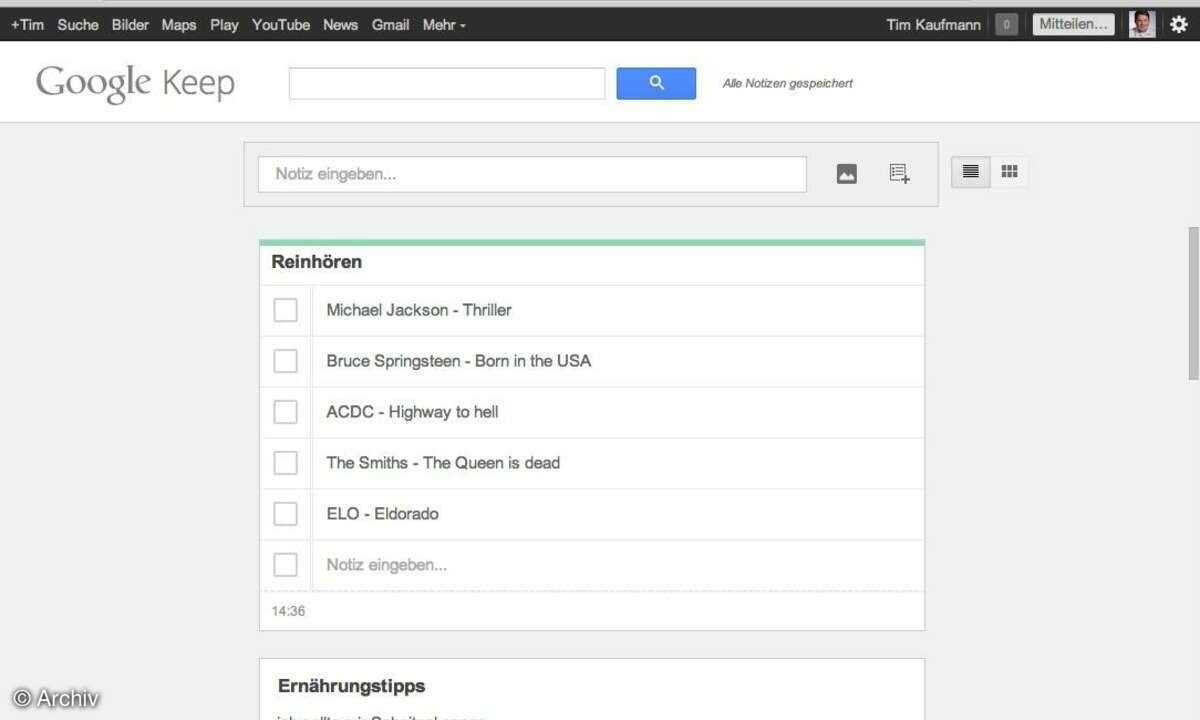Expand the Mehr dropdown menu
The image size is (1200, 720).
pos(444,25)
